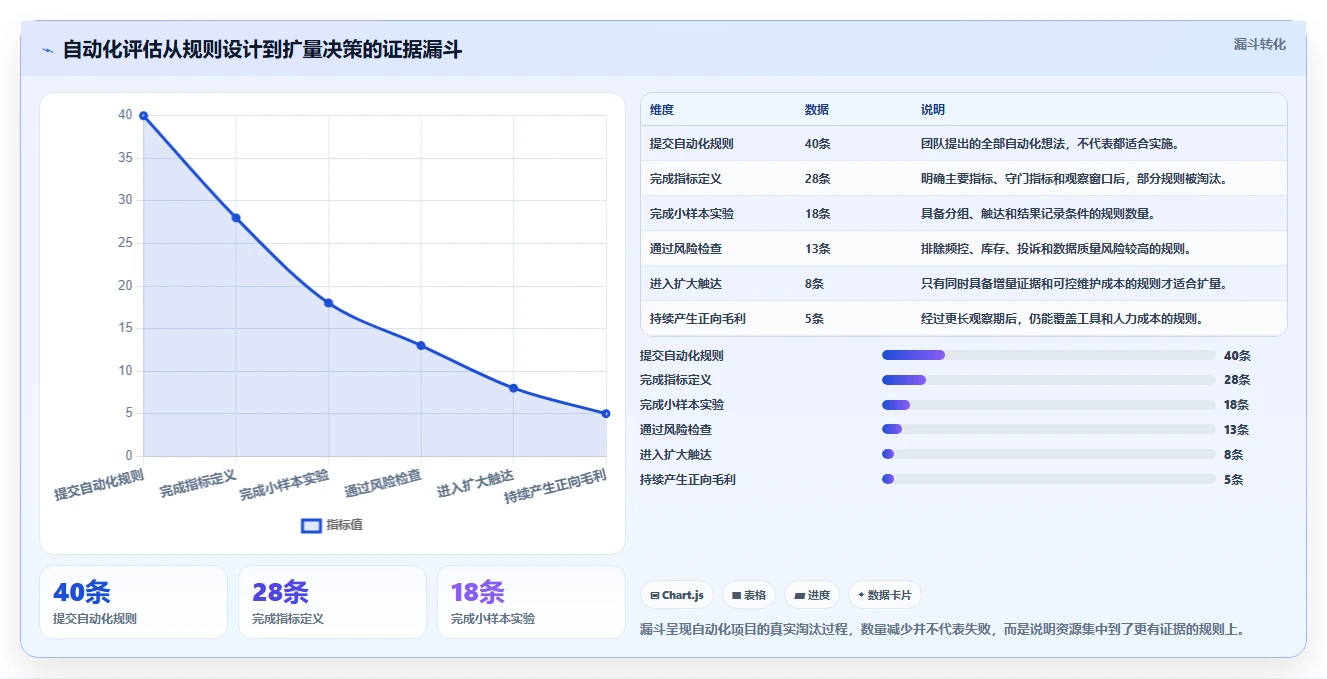This screenshot has width=1327, height=679.
Task: Click the lightning icon beside the title
Action: (47, 50)
